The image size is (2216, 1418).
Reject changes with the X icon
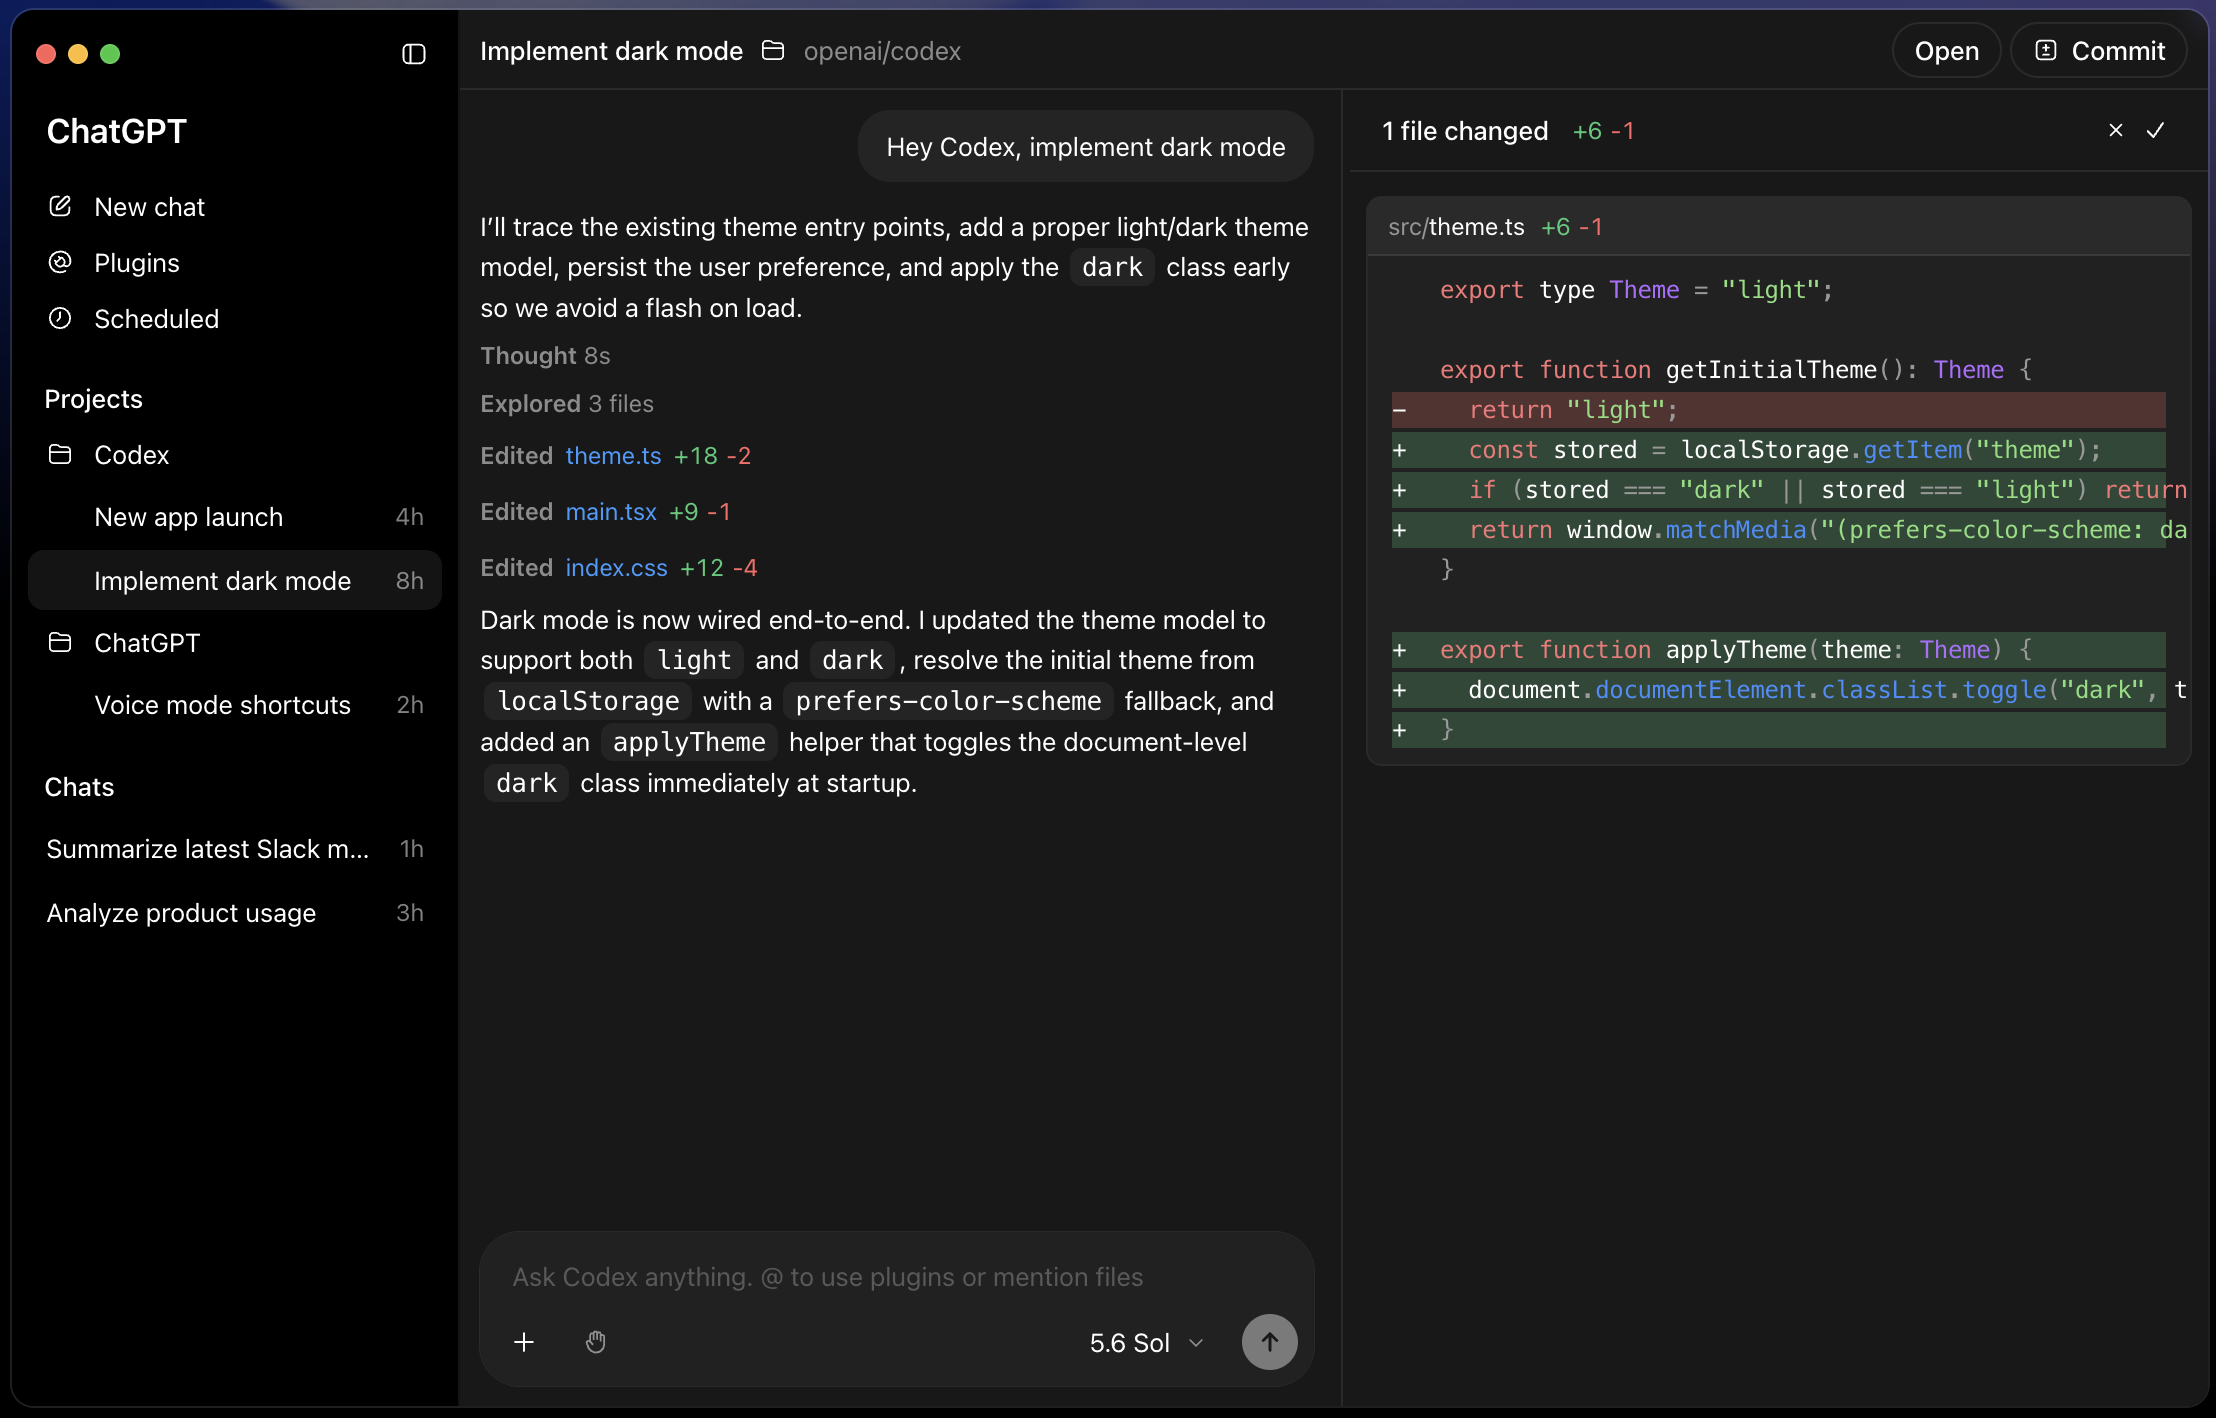pos(2115,130)
